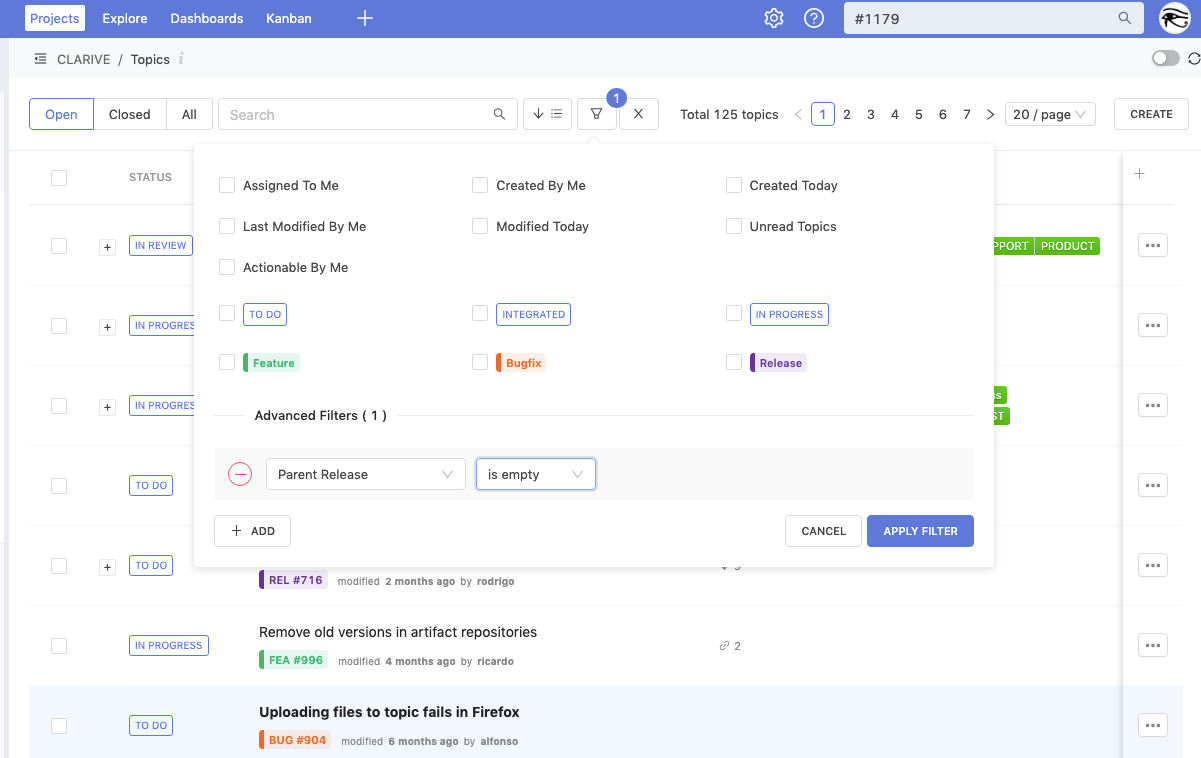
Task: Open topic Uploading files to topic fails in Firefox
Action: [x=389, y=712]
